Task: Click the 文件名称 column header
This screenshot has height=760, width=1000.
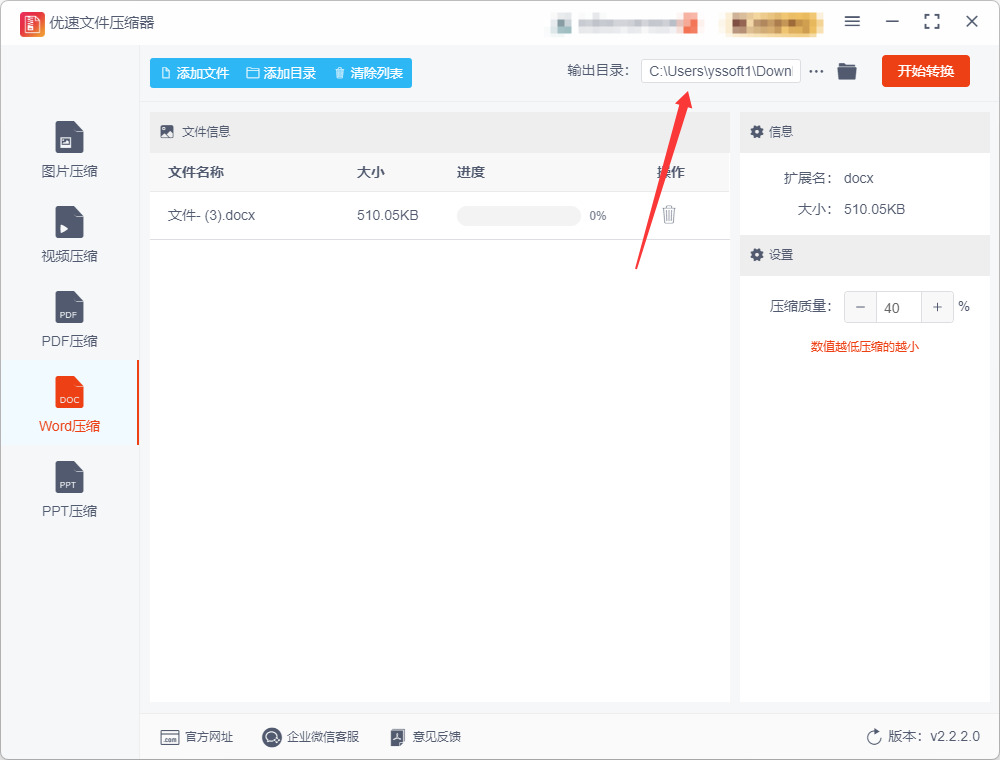Action: (196, 172)
